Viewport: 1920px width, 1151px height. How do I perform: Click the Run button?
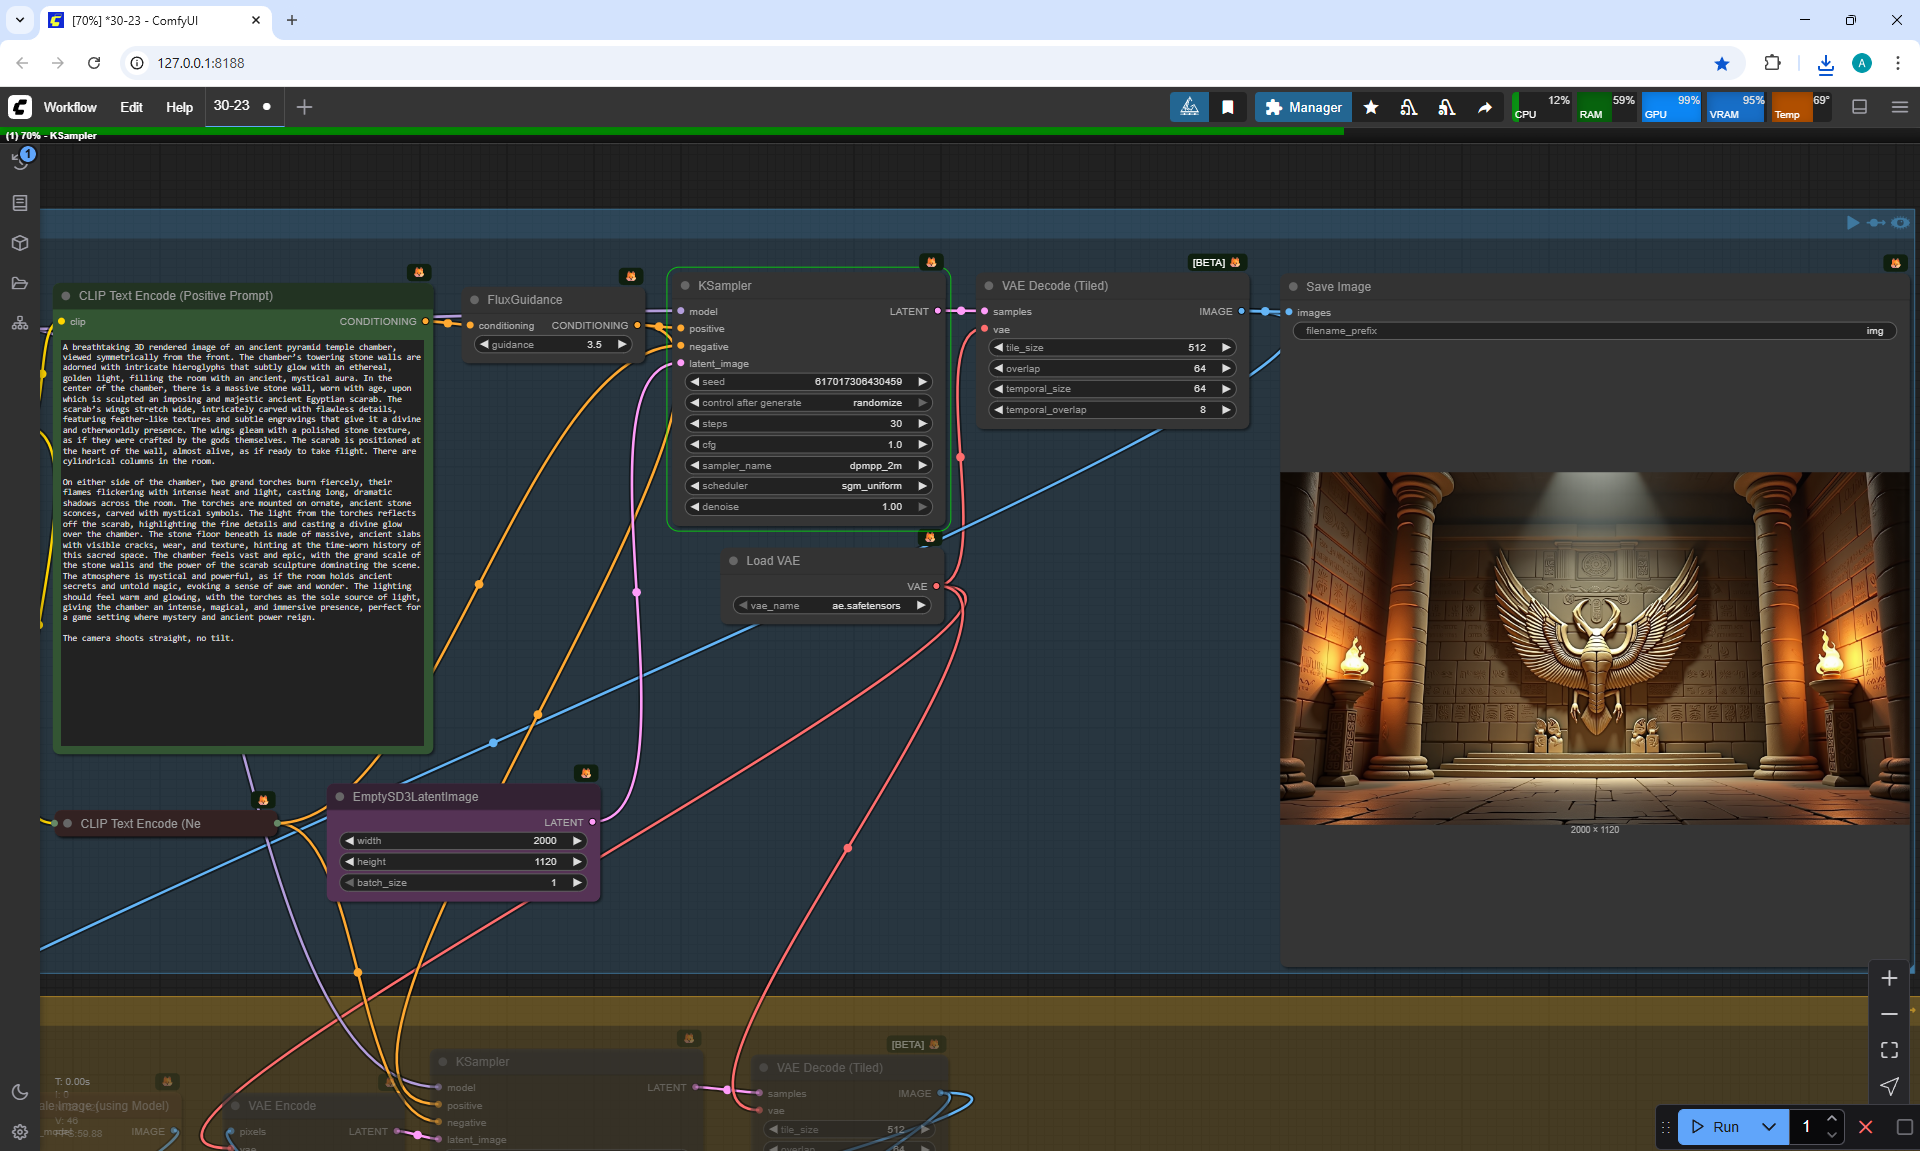tap(1716, 1127)
